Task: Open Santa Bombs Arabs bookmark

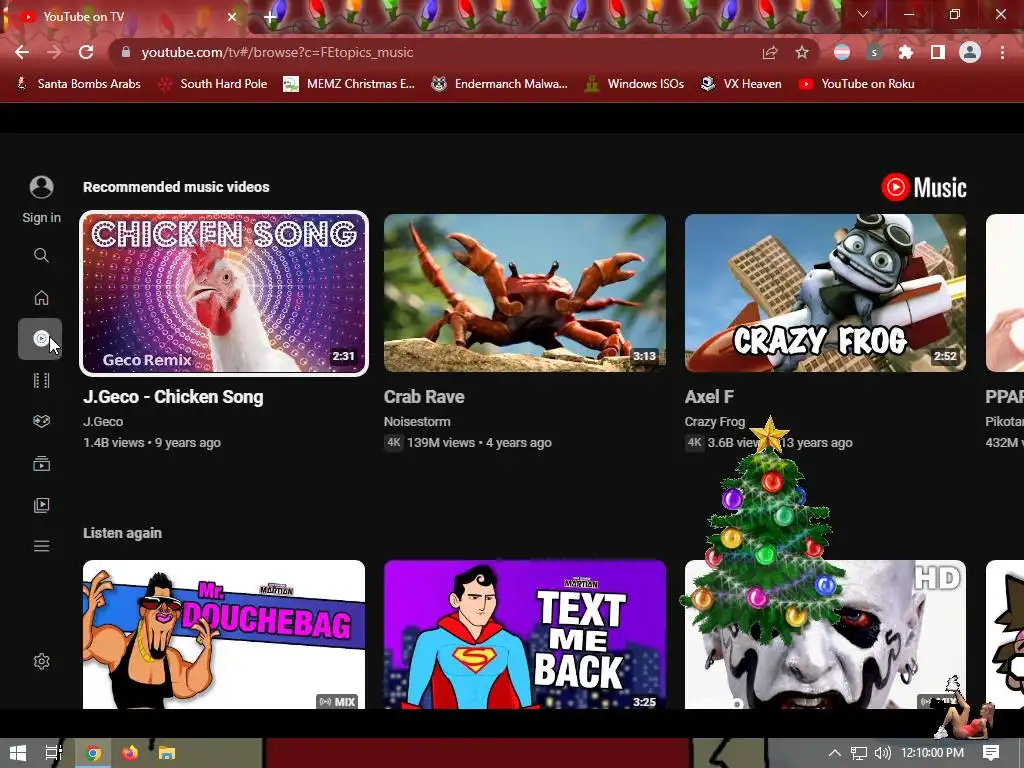Action: [x=78, y=84]
